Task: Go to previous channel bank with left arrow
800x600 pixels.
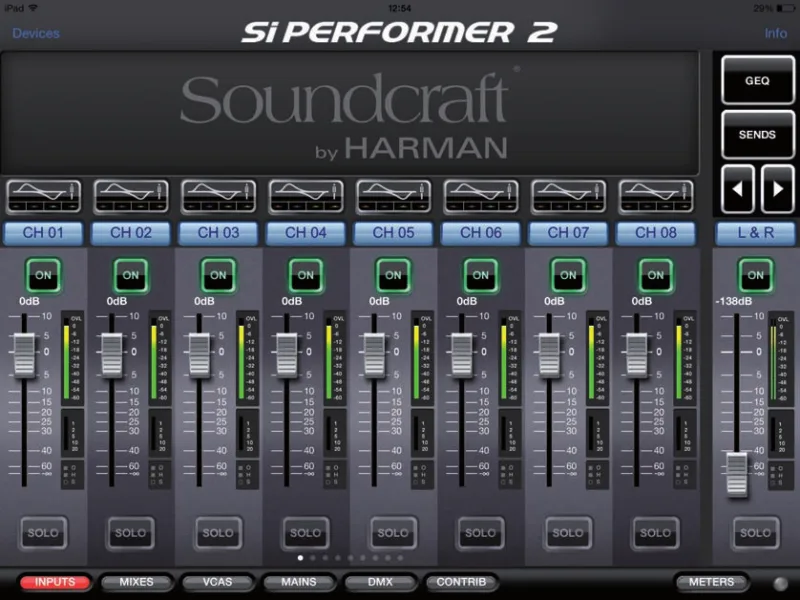Action: tap(737, 189)
